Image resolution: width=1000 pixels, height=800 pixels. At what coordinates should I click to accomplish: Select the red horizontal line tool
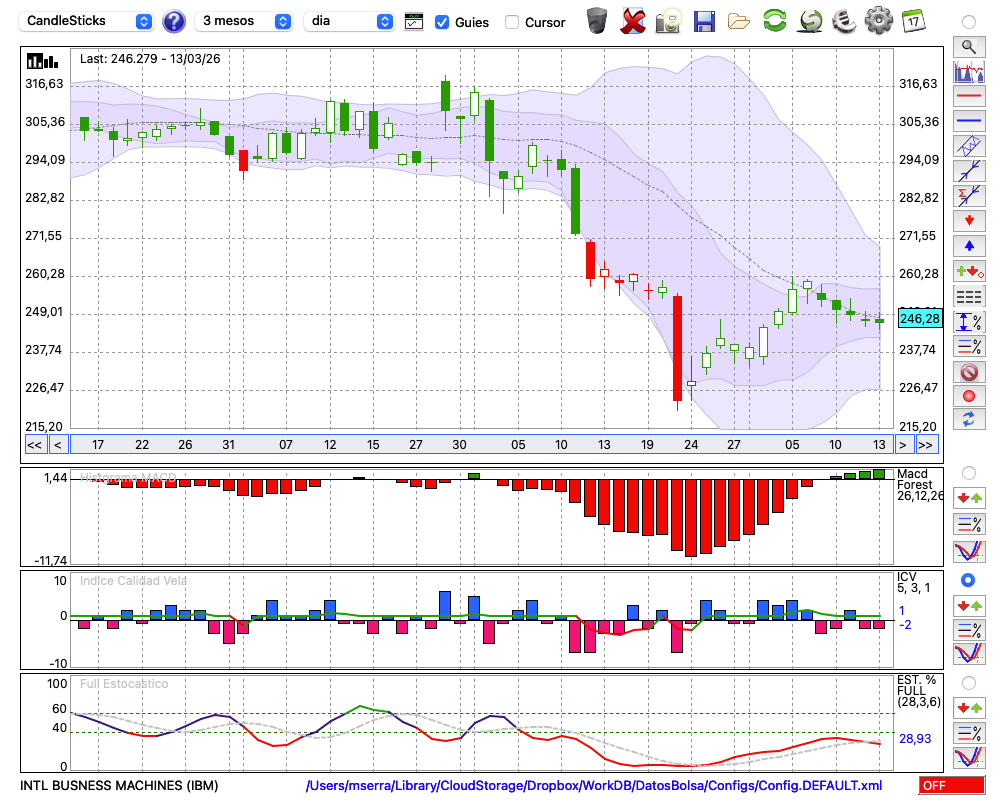[968, 97]
